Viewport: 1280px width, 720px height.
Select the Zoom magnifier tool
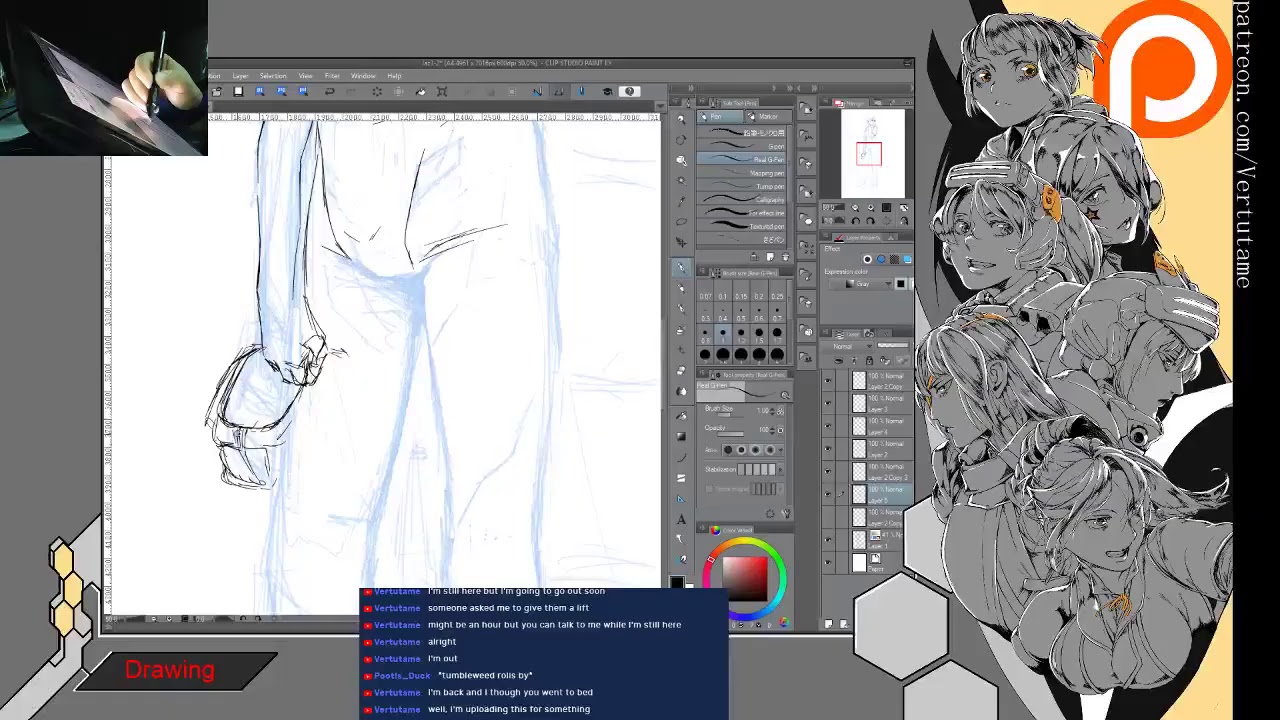[x=682, y=119]
